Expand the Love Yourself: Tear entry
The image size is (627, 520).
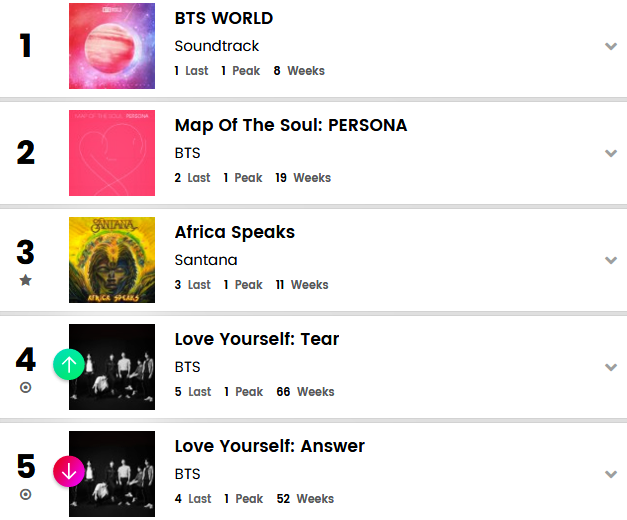coord(611,367)
